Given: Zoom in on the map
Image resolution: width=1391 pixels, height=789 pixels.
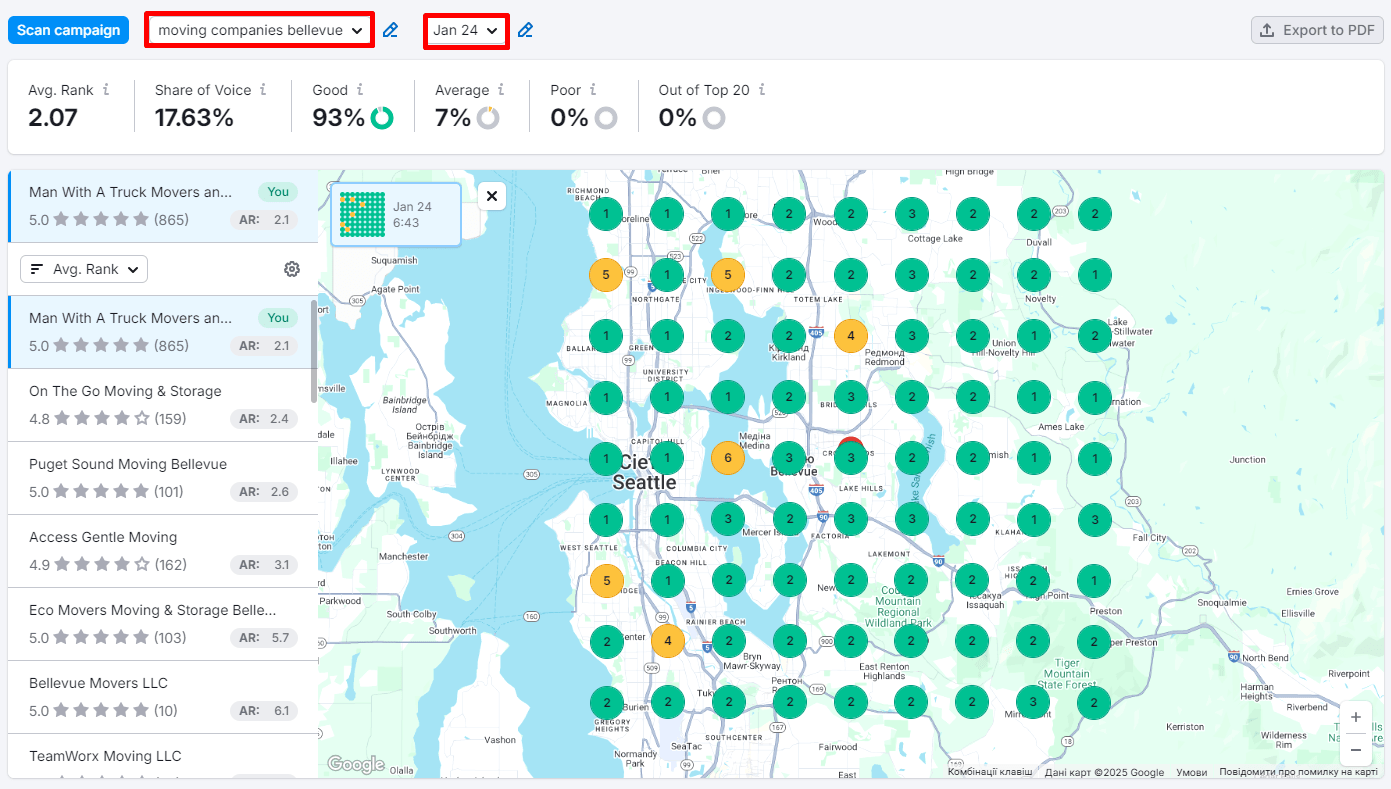Looking at the screenshot, I should [1356, 717].
